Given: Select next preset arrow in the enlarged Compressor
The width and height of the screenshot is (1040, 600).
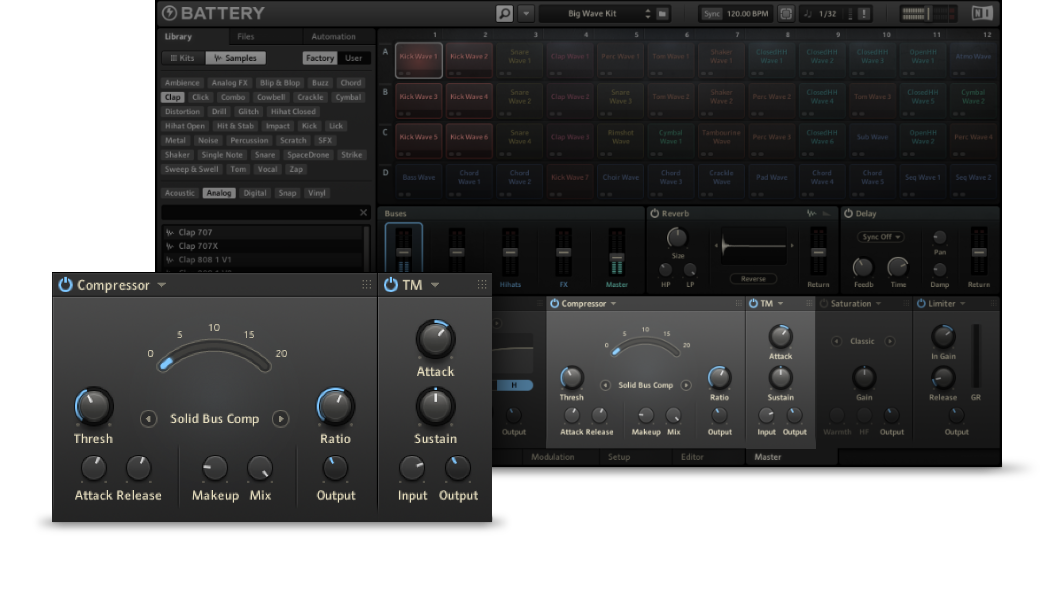Looking at the screenshot, I should 281,419.
